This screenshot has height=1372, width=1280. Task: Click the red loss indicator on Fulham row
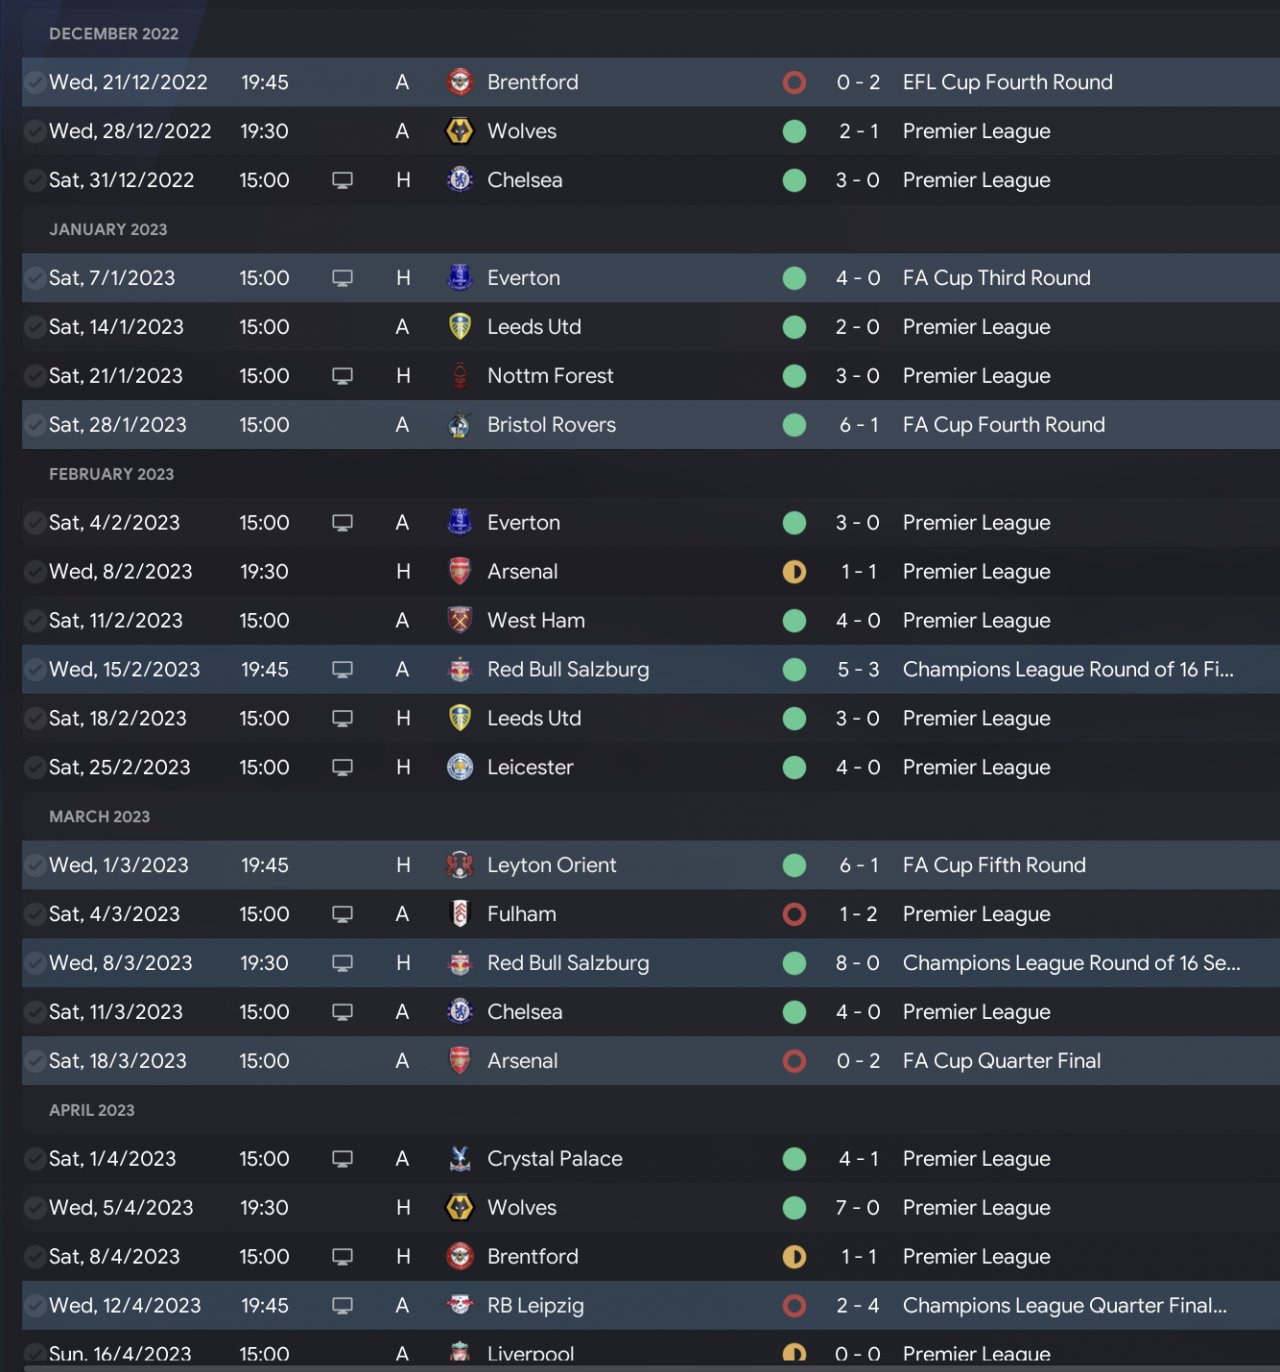[x=795, y=914]
